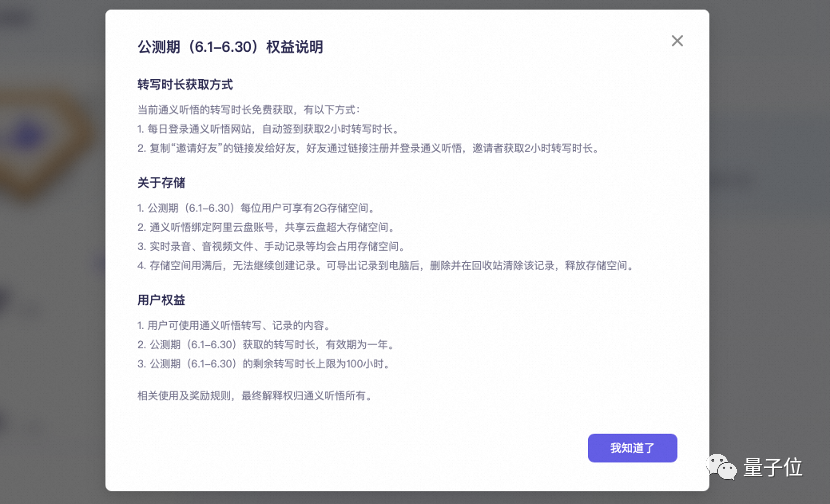830x504 pixels.
Task: Click the line 当前通义听悟的转写时长免费获取
Action: (249, 110)
